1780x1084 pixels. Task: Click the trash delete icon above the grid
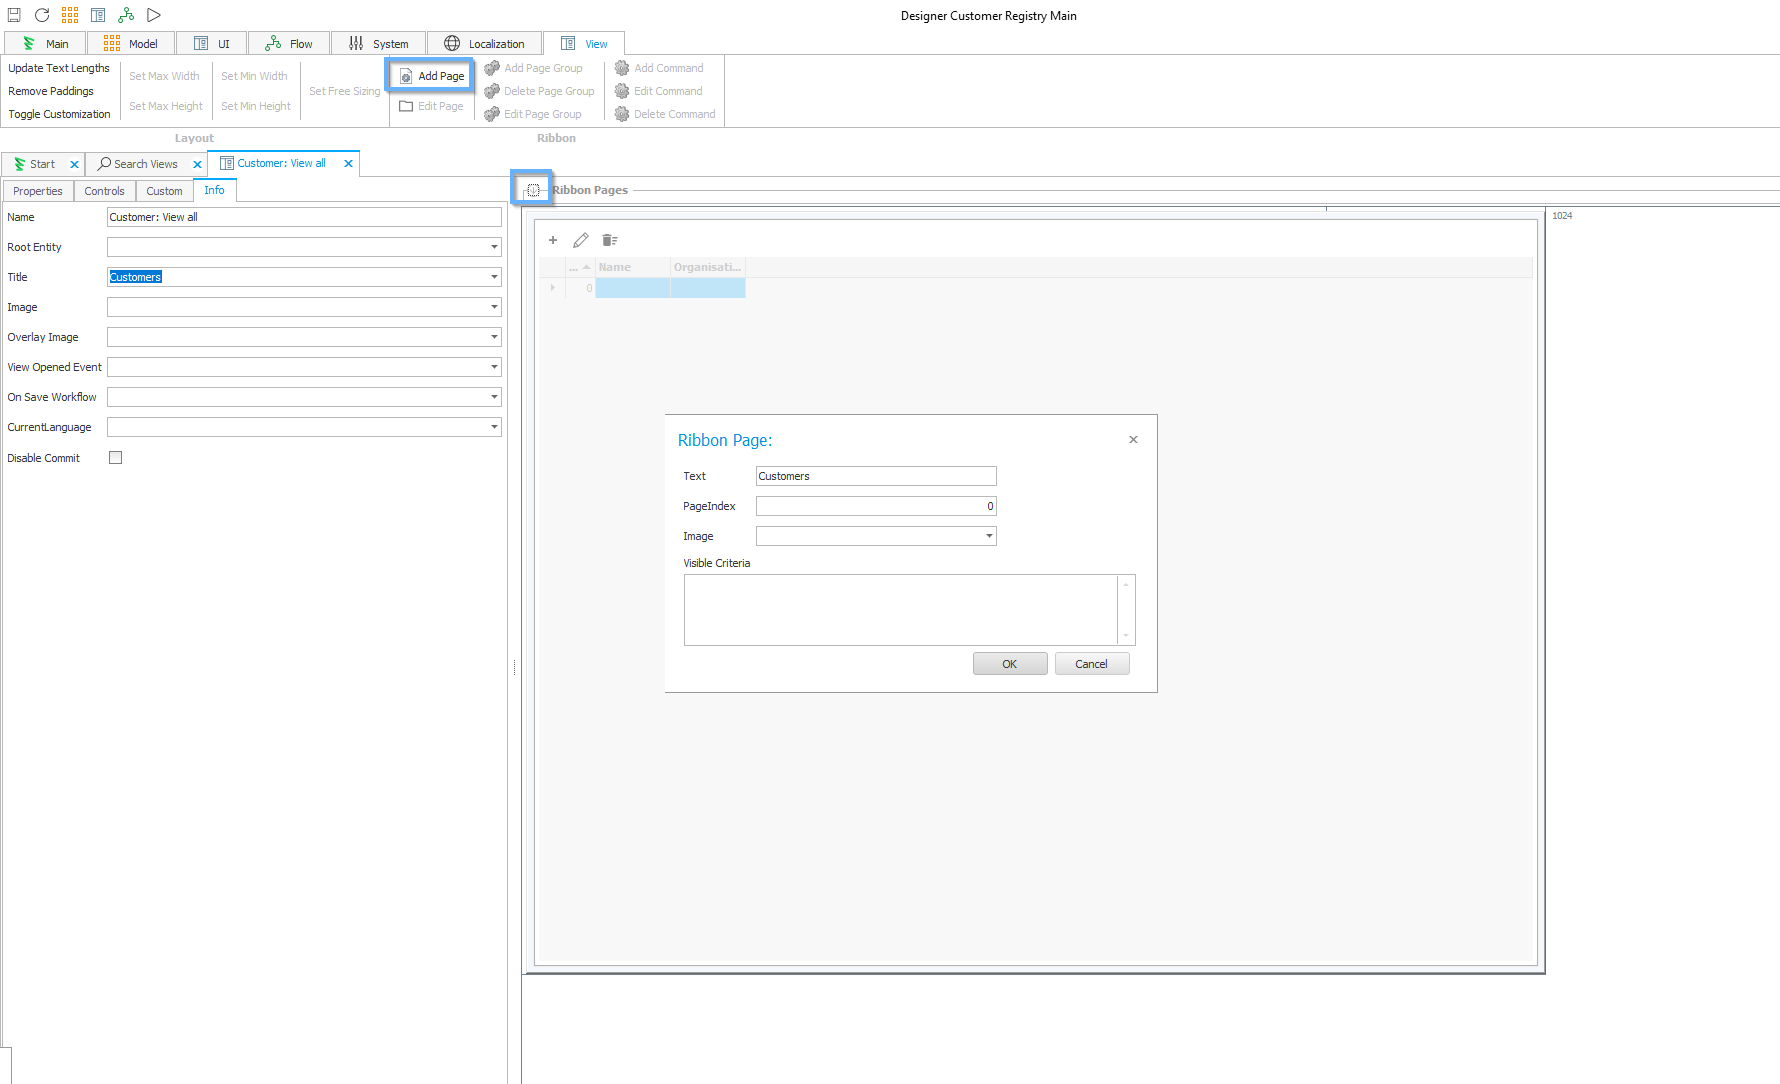[x=610, y=240]
